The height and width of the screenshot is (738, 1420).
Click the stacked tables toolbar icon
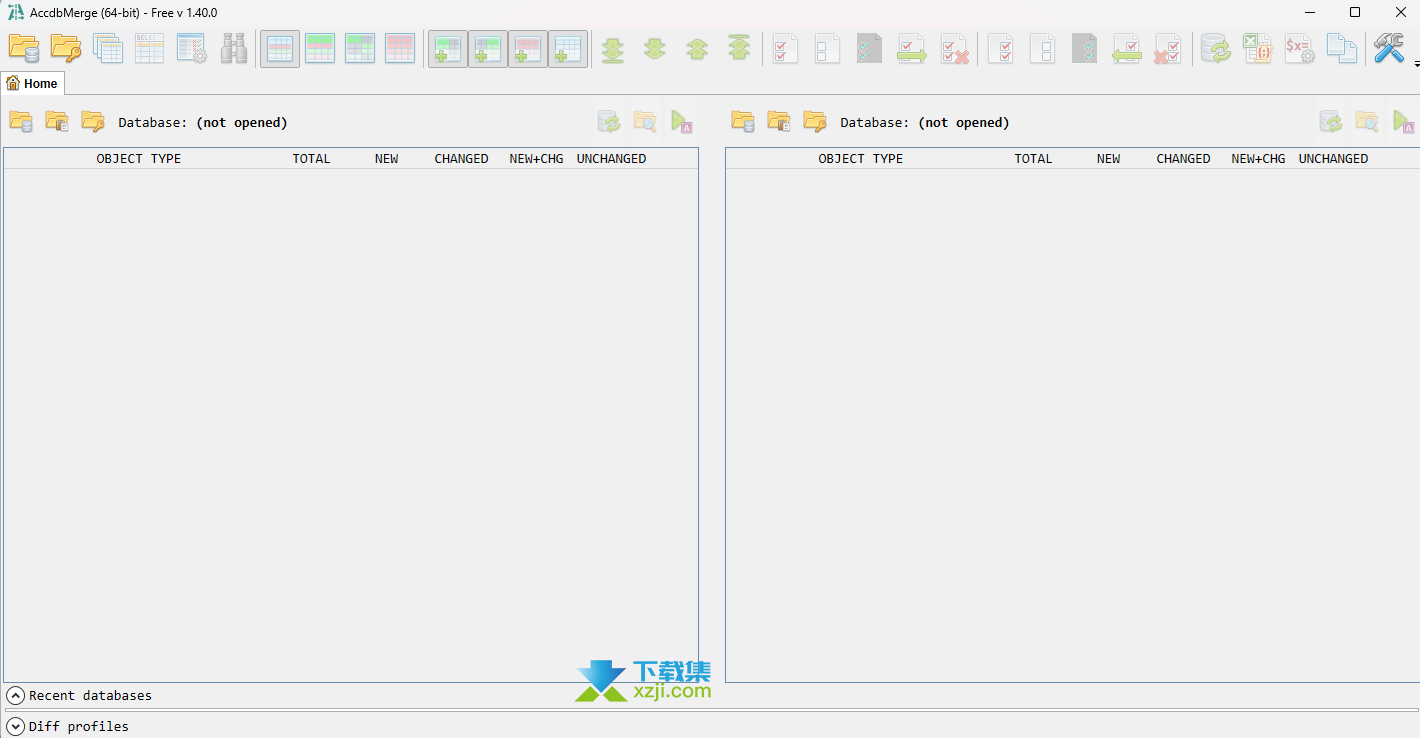(108, 48)
